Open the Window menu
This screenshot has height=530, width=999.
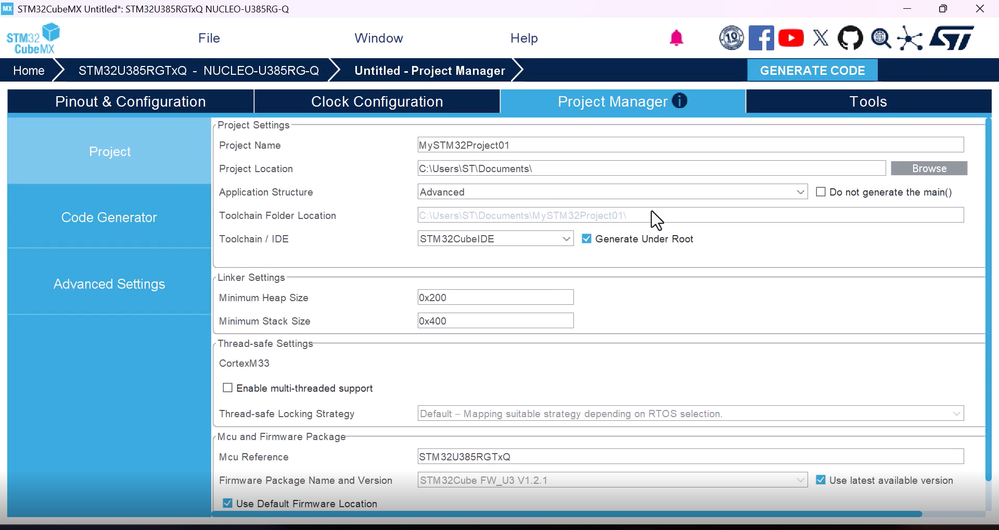click(378, 38)
